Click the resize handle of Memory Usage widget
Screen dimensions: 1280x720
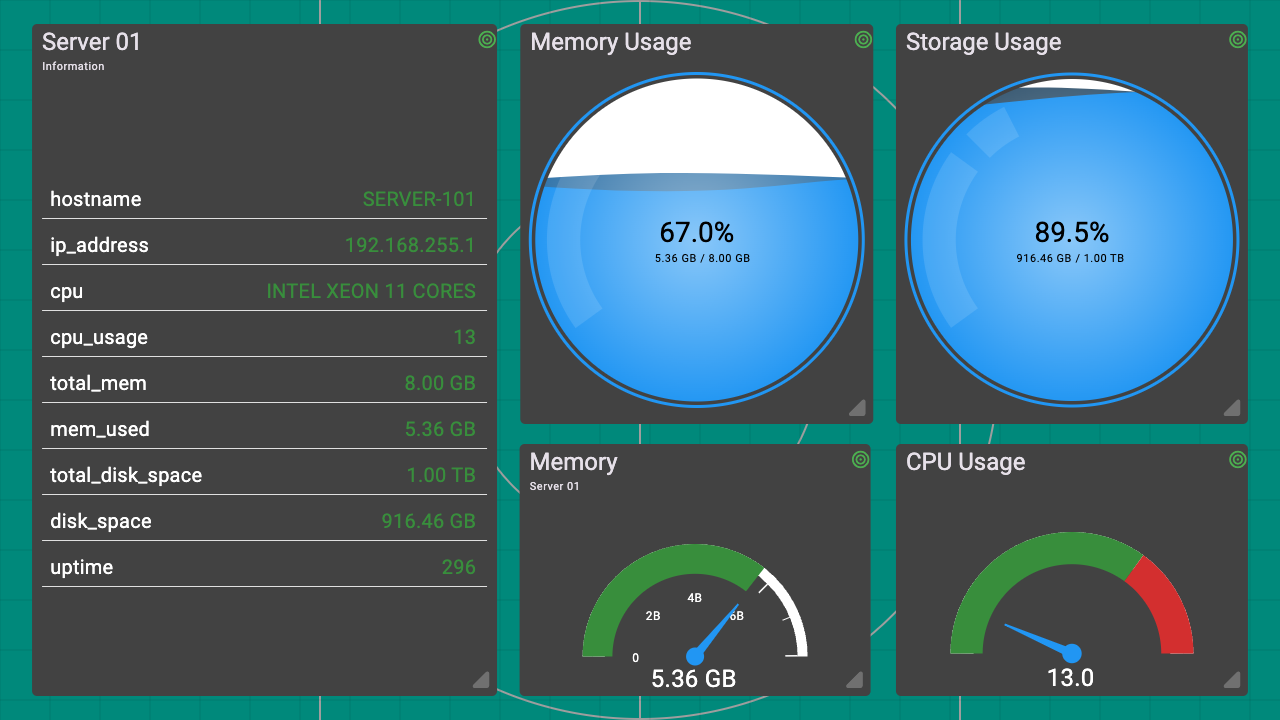(857, 407)
